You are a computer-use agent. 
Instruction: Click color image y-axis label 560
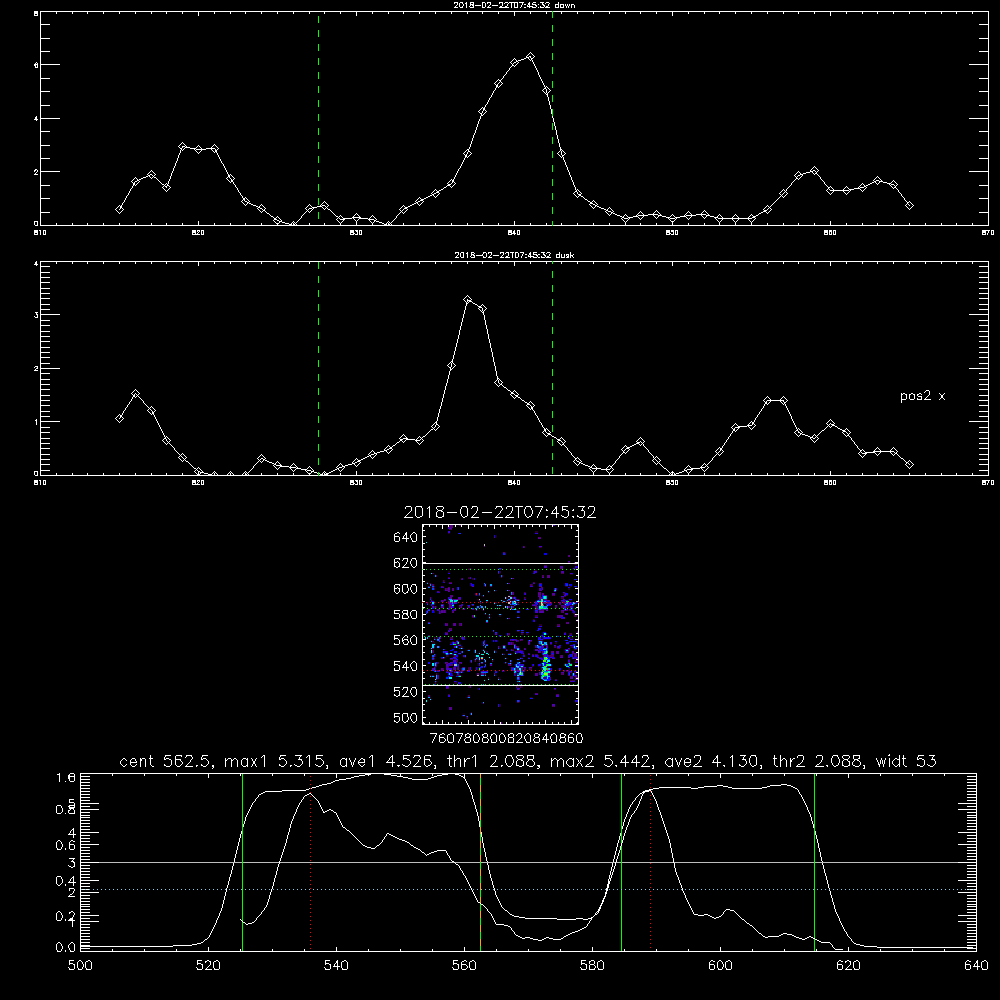tap(406, 640)
